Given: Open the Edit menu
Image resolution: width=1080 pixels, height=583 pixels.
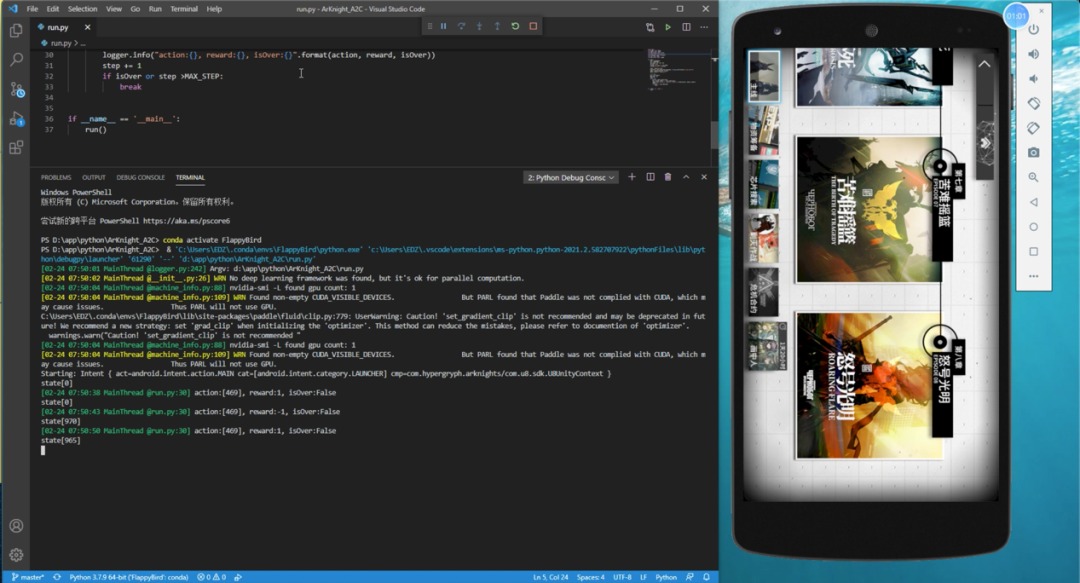Looking at the screenshot, I should pos(53,9).
